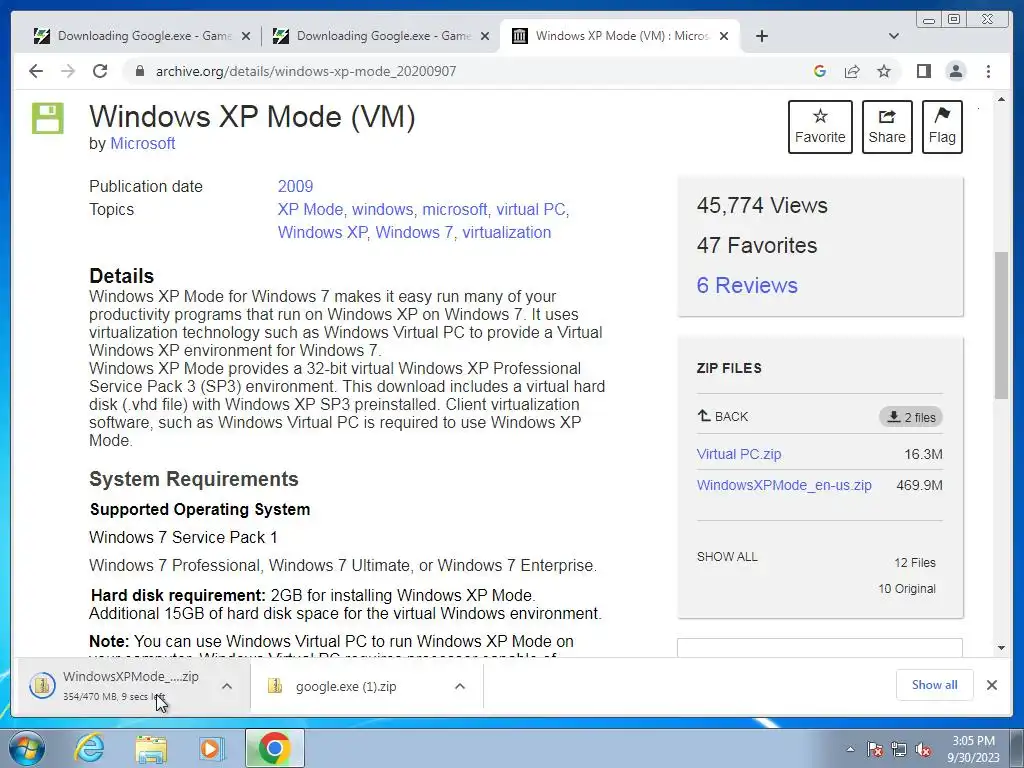Download WindowsXPMode_en-us.zip
Viewport: 1024px width, 768px height.
click(x=784, y=485)
